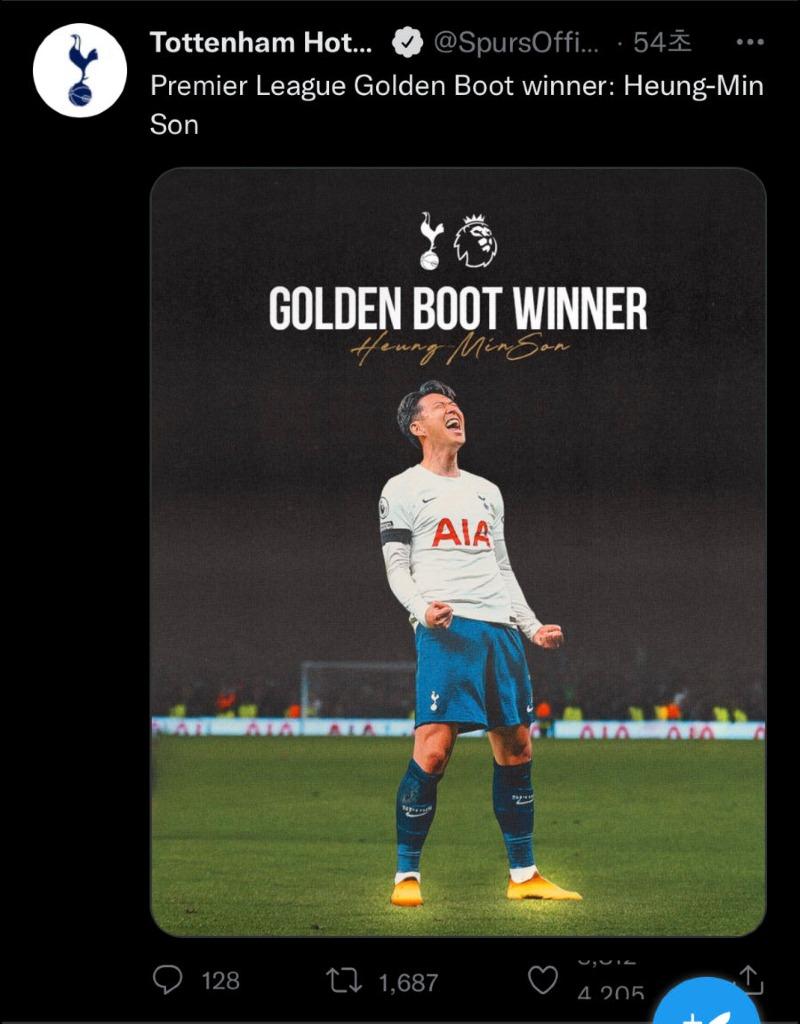Reply using the speech bubble icon

click(x=167, y=980)
